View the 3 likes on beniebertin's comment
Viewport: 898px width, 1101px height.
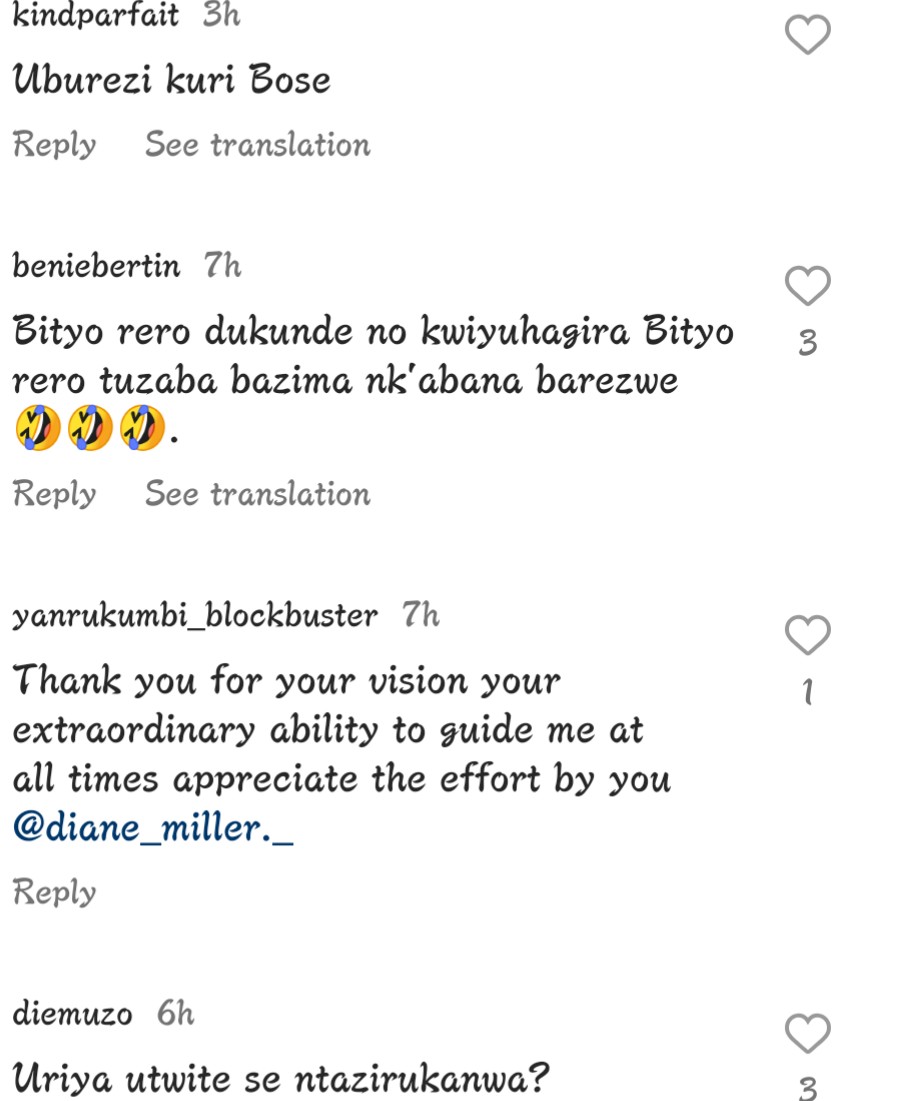pyautogui.click(x=808, y=343)
